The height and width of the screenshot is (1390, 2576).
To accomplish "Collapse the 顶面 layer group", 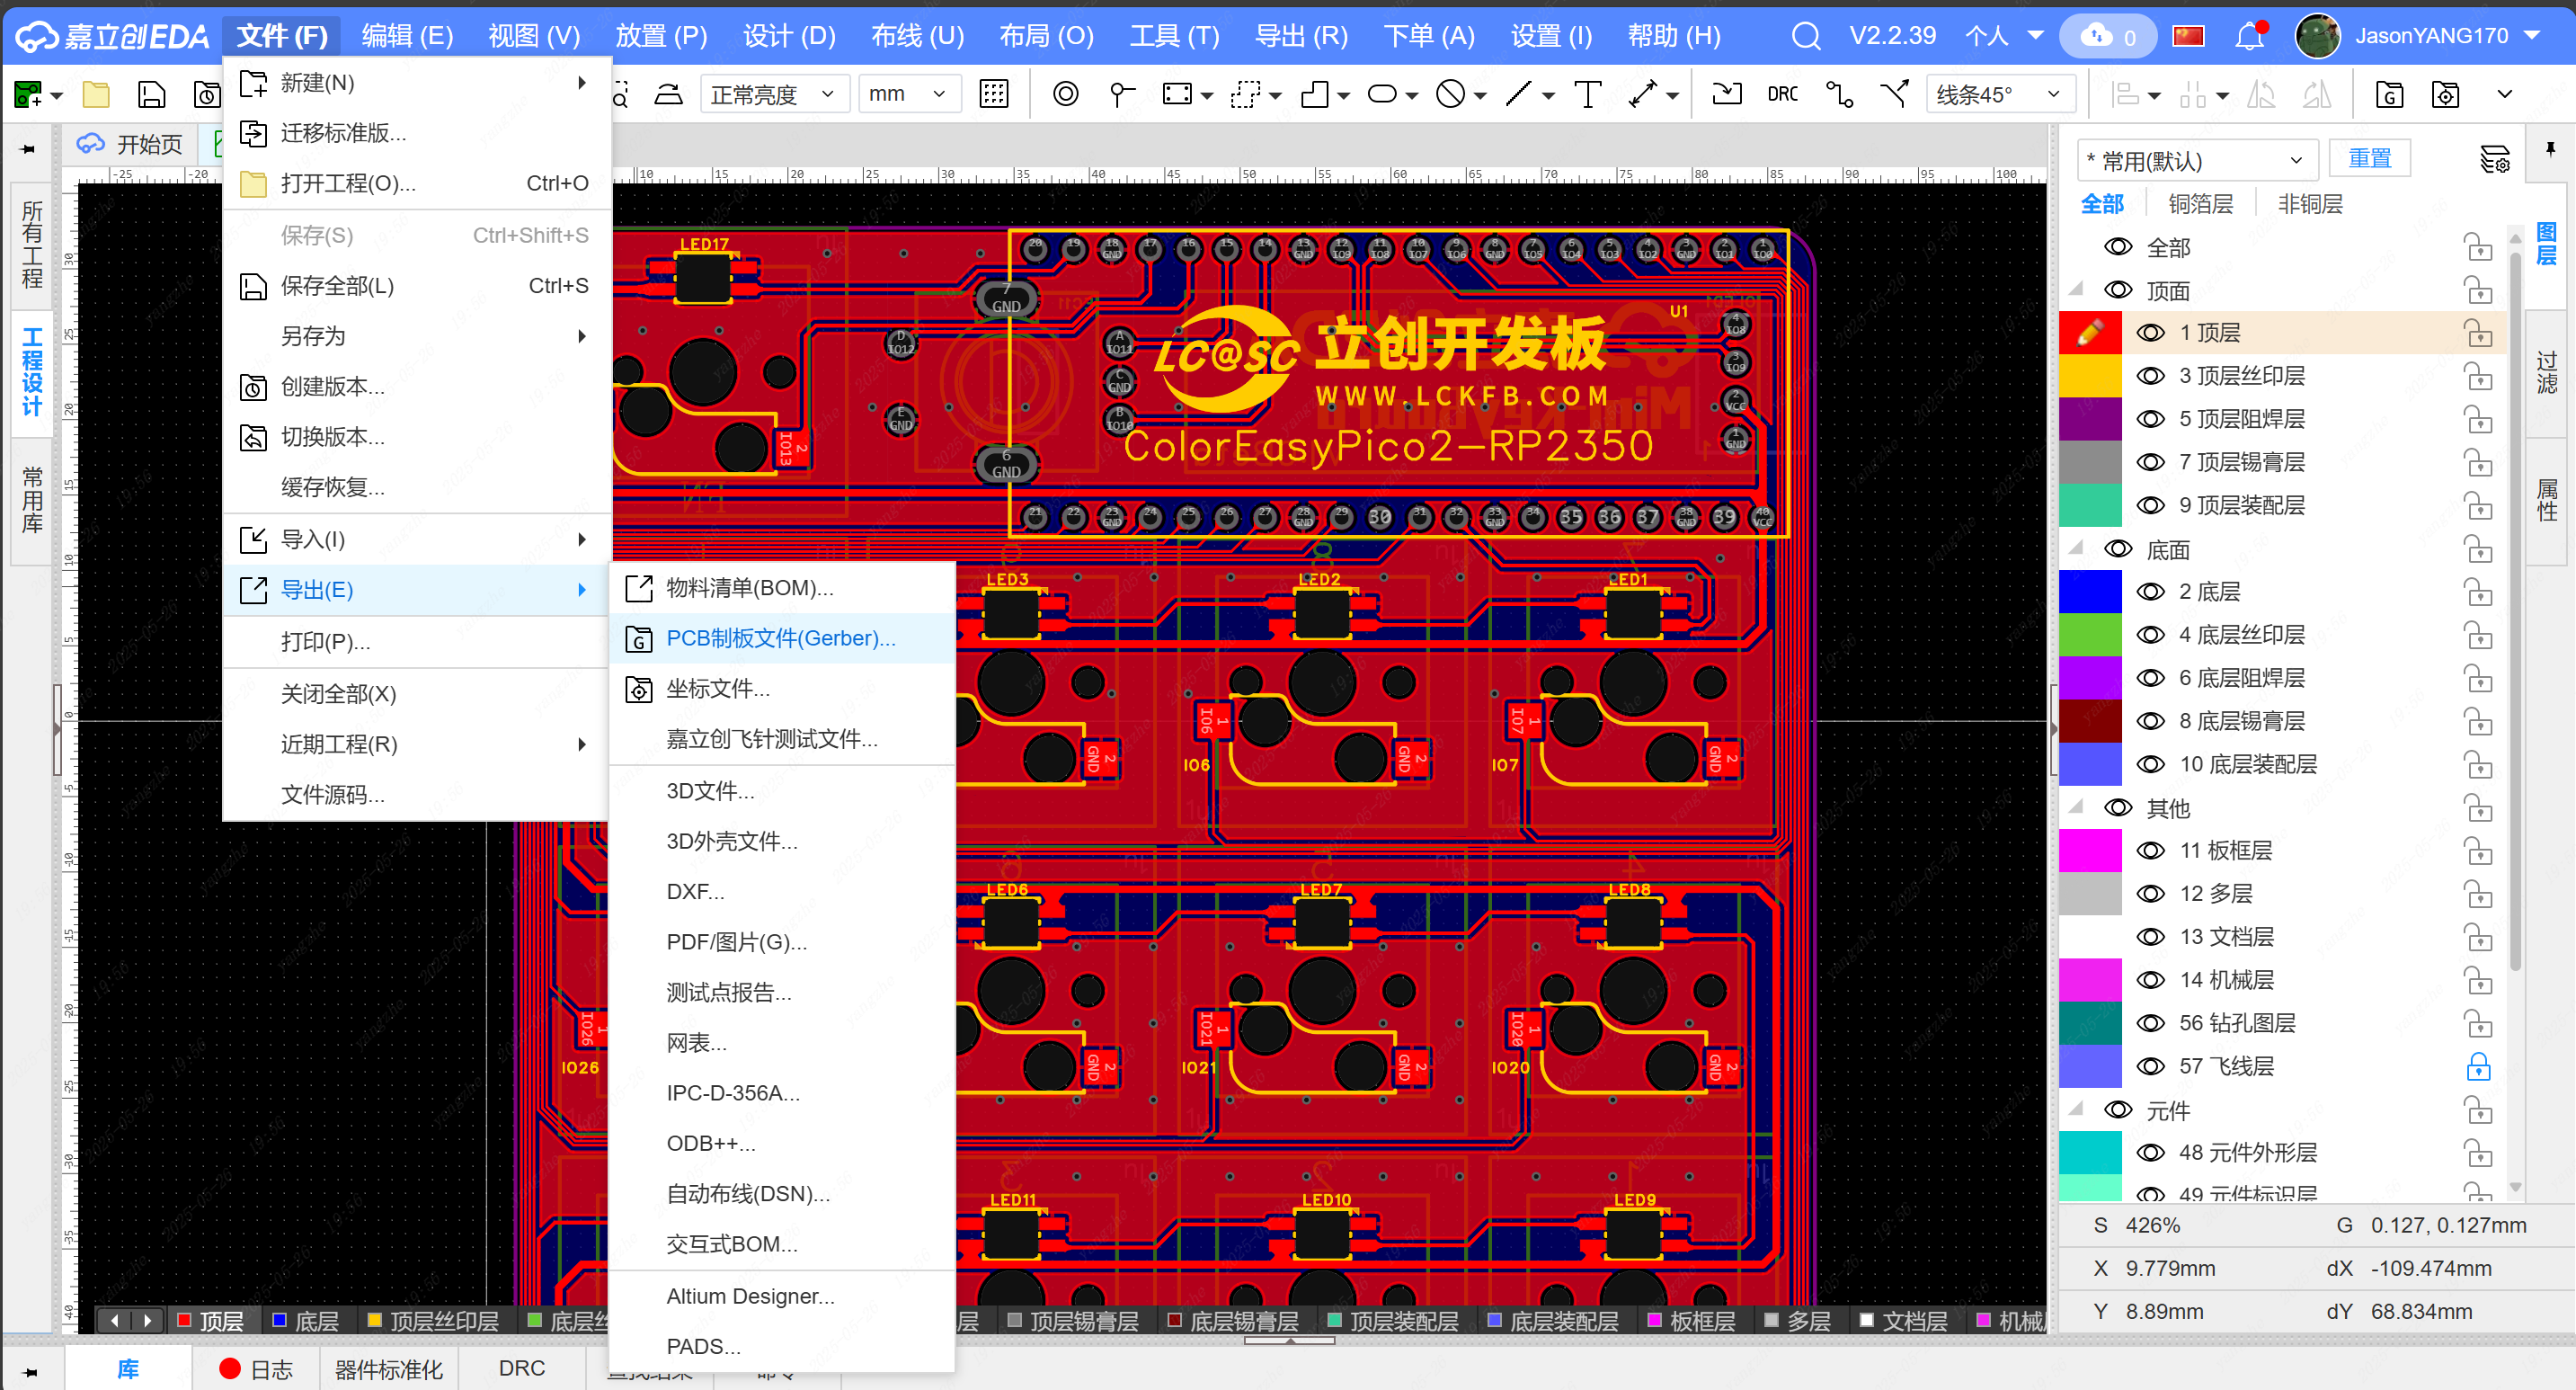I will [2077, 290].
